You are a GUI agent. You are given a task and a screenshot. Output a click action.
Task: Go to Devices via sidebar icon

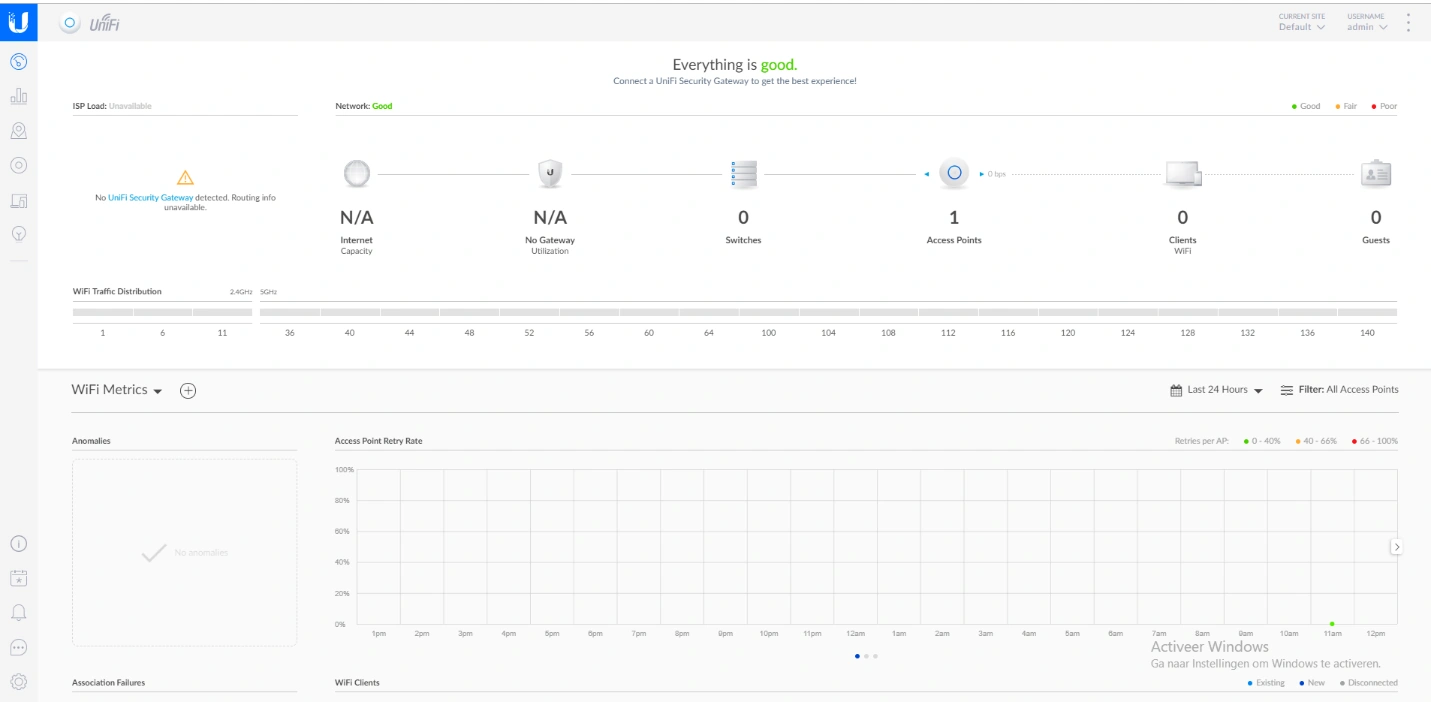point(18,166)
